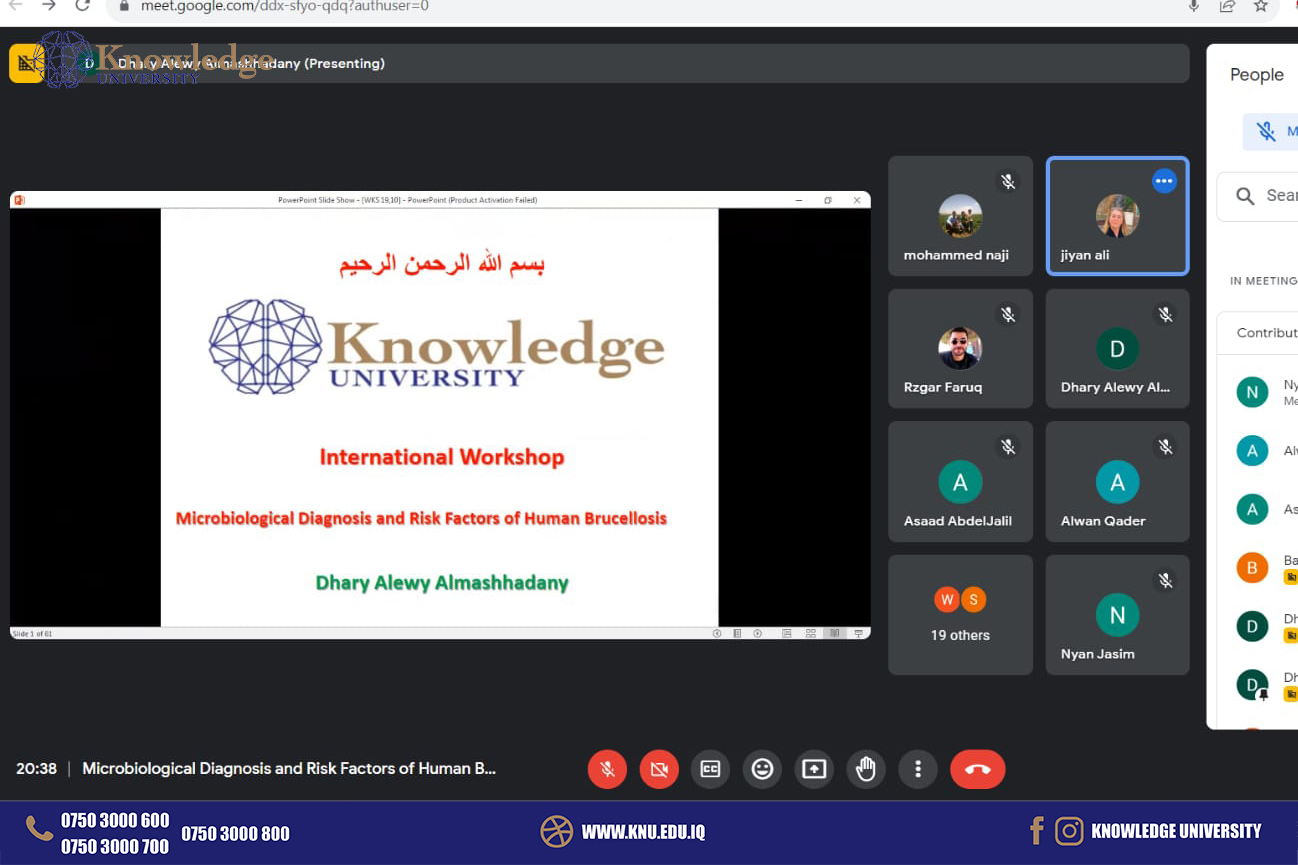Click the Mute all button in People panel

1271,132
